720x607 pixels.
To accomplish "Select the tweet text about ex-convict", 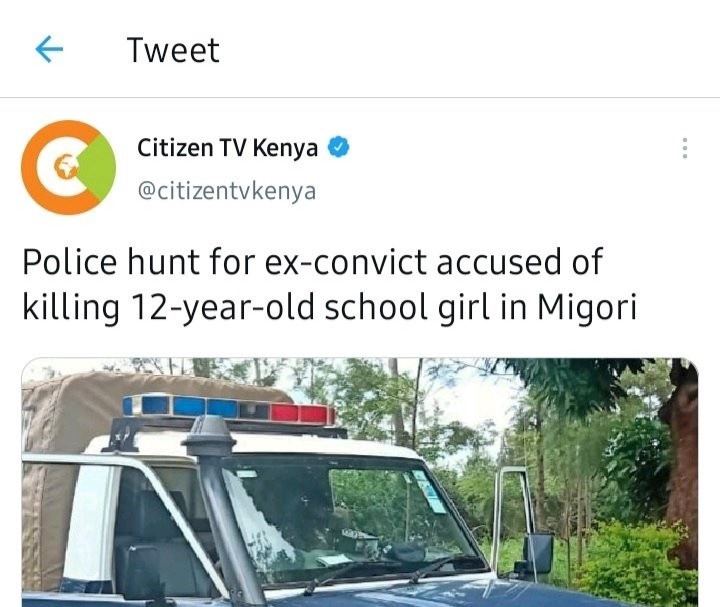I will pos(330,285).
